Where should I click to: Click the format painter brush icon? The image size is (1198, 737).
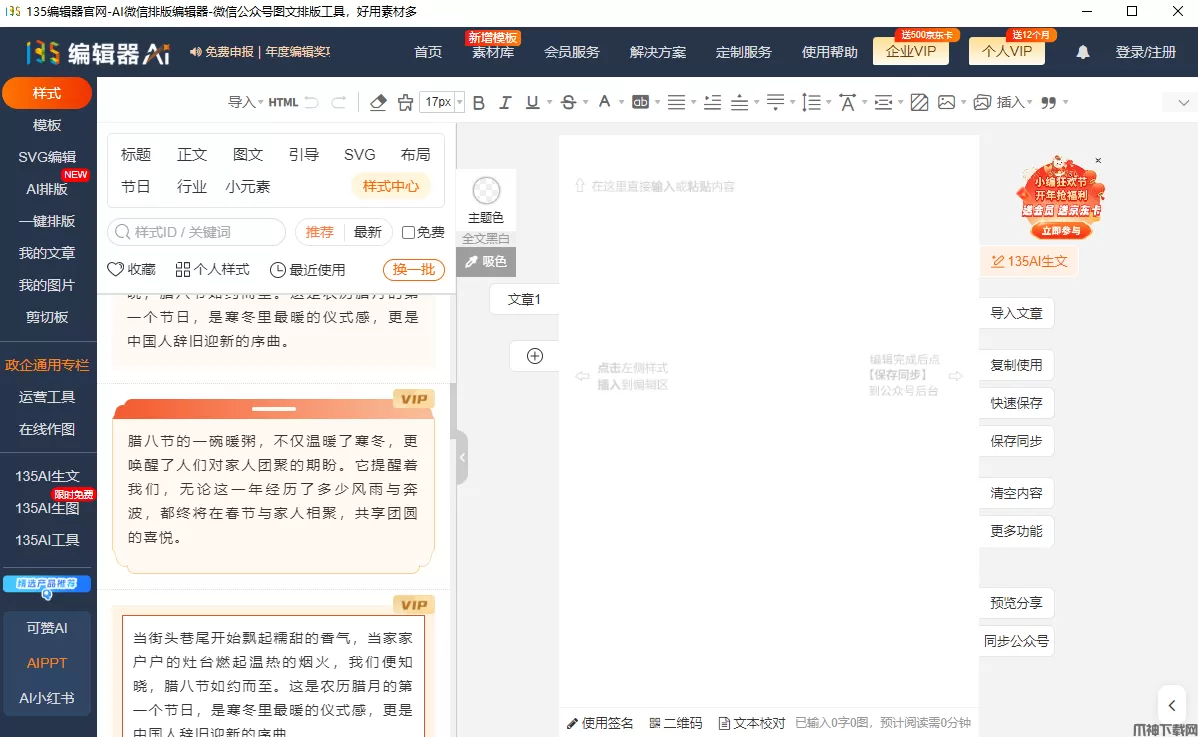click(405, 102)
